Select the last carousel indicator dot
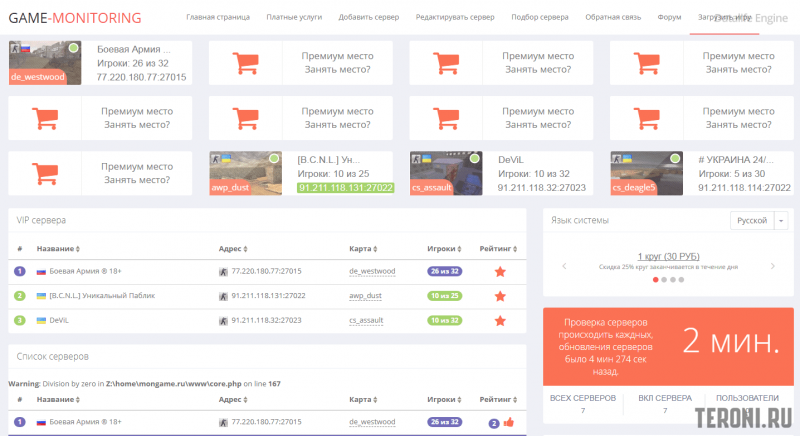The image size is (800, 436). point(682,280)
